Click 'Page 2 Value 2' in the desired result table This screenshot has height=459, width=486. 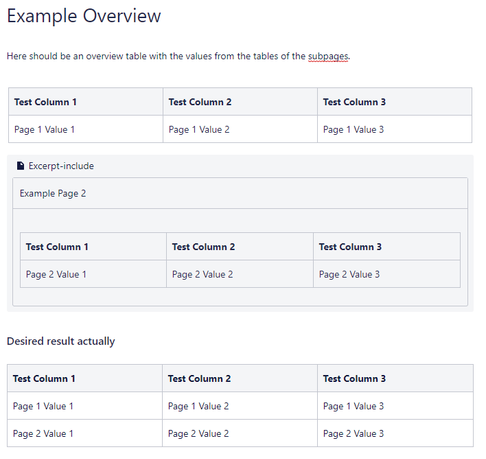240,433
